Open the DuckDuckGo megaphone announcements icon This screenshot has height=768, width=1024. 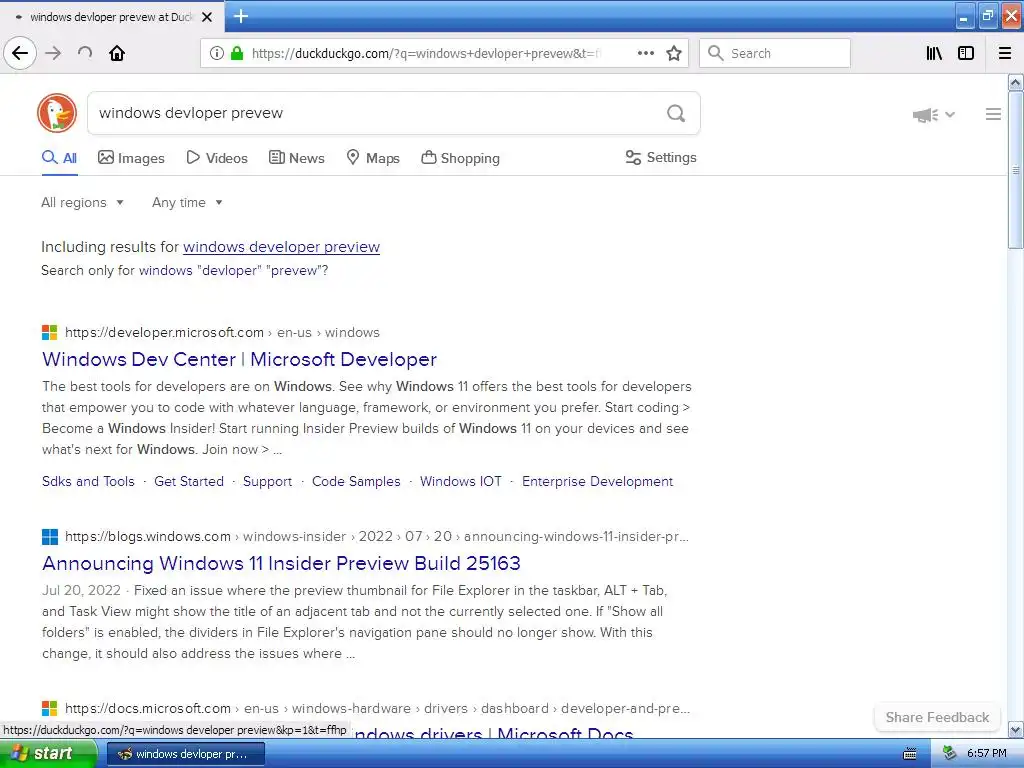click(x=925, y=115)
